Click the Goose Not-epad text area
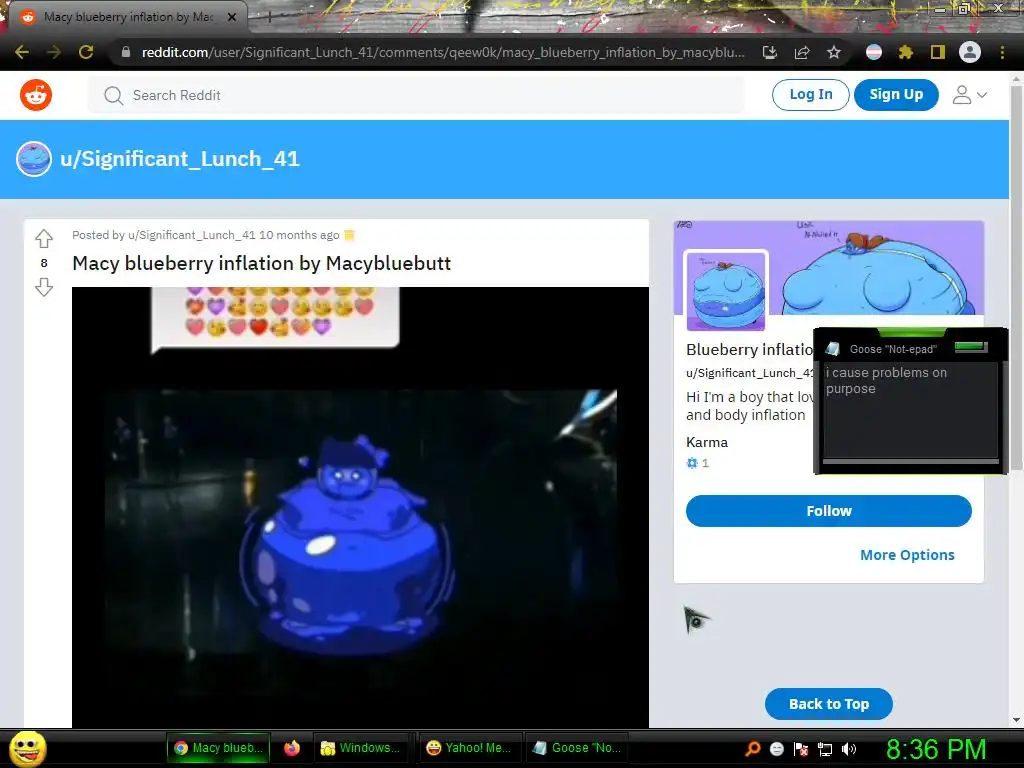Image resolution: width=1024 pixels, height=768 pixels. click(910, 410)
